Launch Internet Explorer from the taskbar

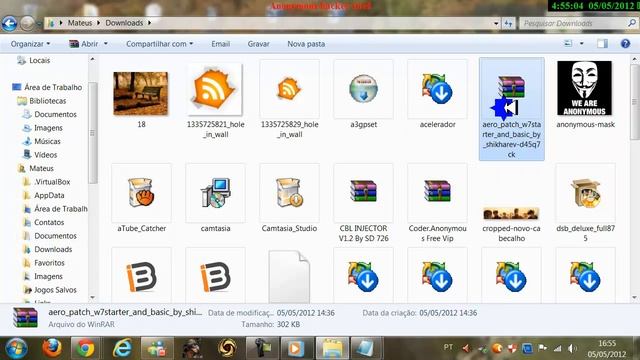122,348
